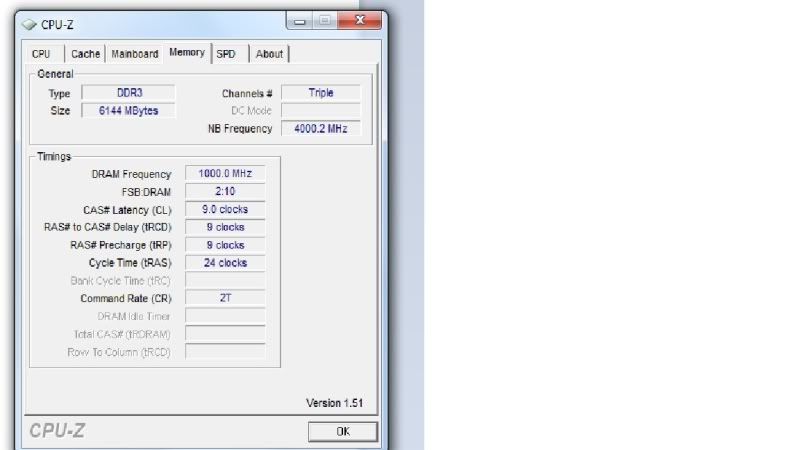Click the RAS# Precharge (tRP) label
800x450 pixels.
click(120, 245)
